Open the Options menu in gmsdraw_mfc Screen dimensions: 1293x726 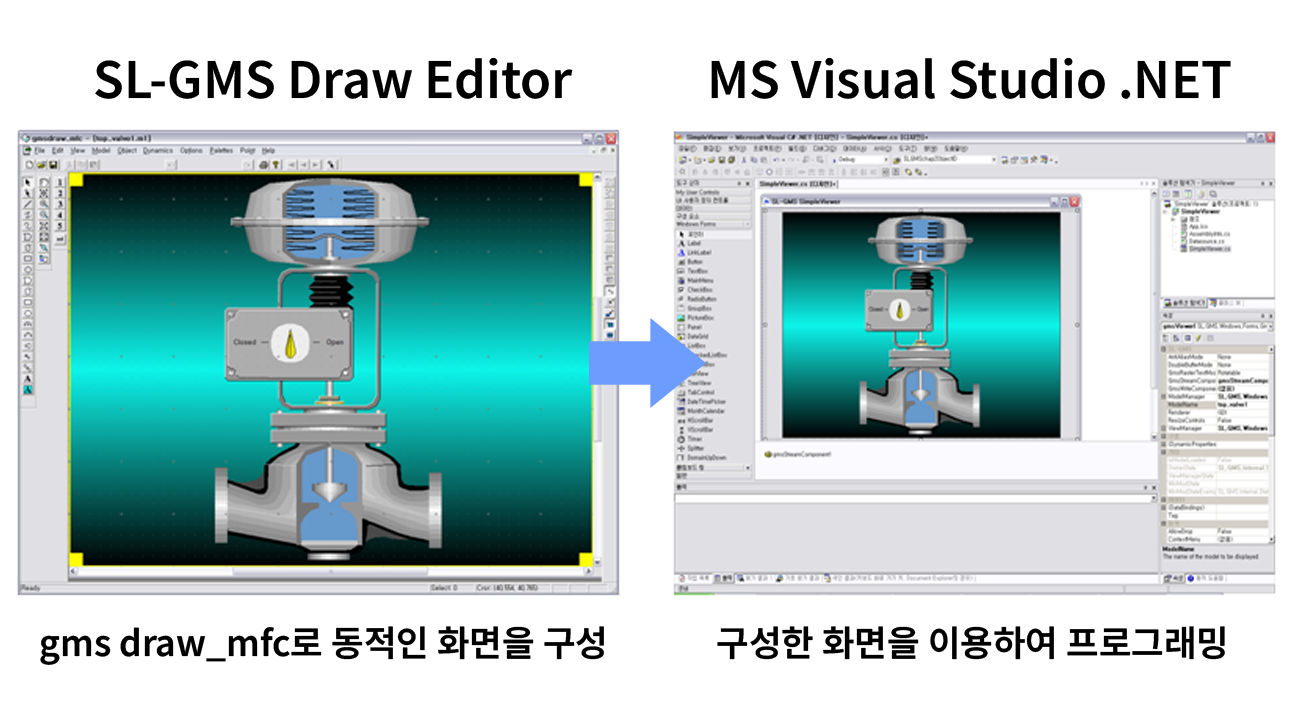pos(191,150)
